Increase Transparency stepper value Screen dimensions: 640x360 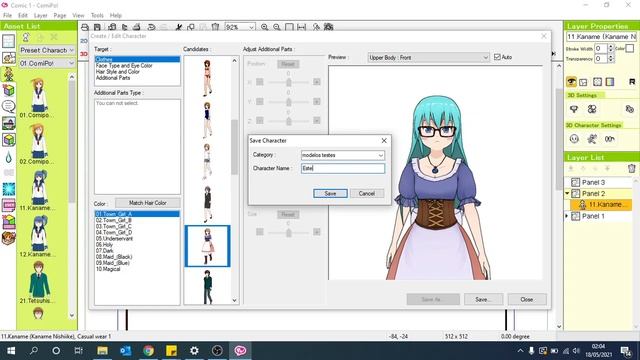tap(611, 56)
